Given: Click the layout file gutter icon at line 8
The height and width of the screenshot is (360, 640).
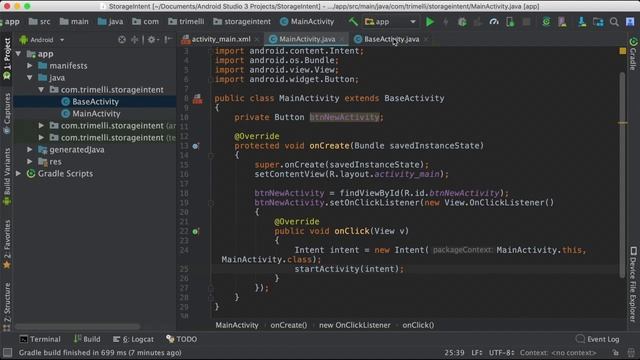Looking at the screenshot, I should pos(198,98).
